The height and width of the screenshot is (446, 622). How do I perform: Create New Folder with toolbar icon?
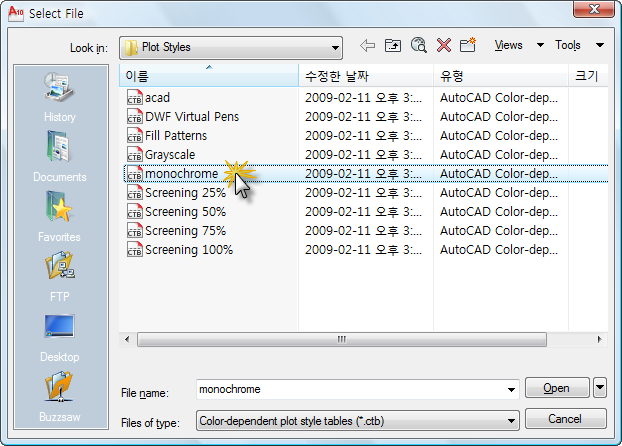click(468, 45)
